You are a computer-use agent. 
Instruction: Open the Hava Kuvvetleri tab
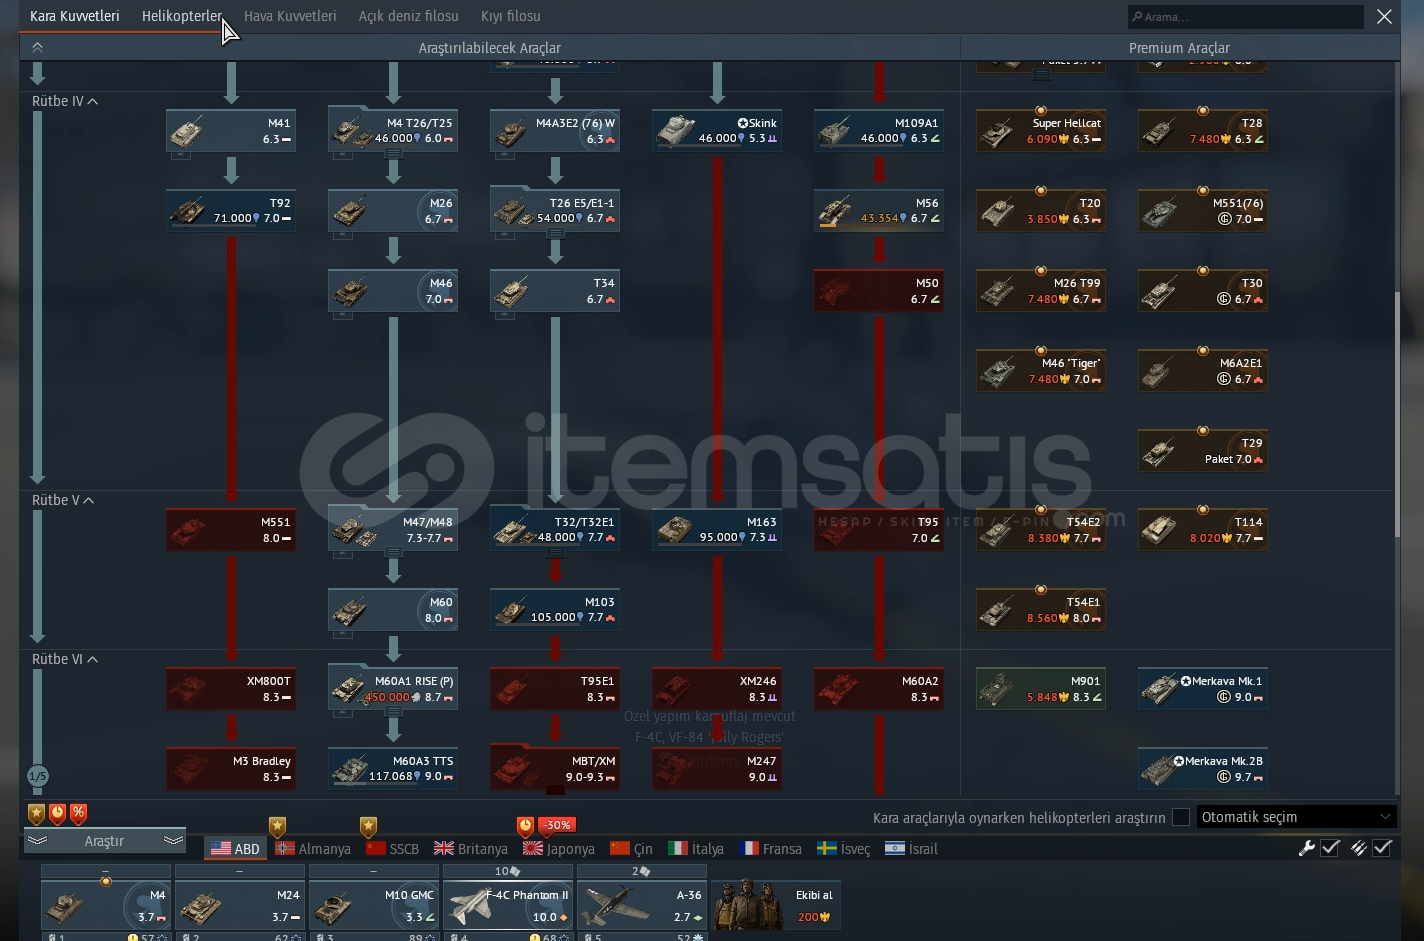point(290,16)
